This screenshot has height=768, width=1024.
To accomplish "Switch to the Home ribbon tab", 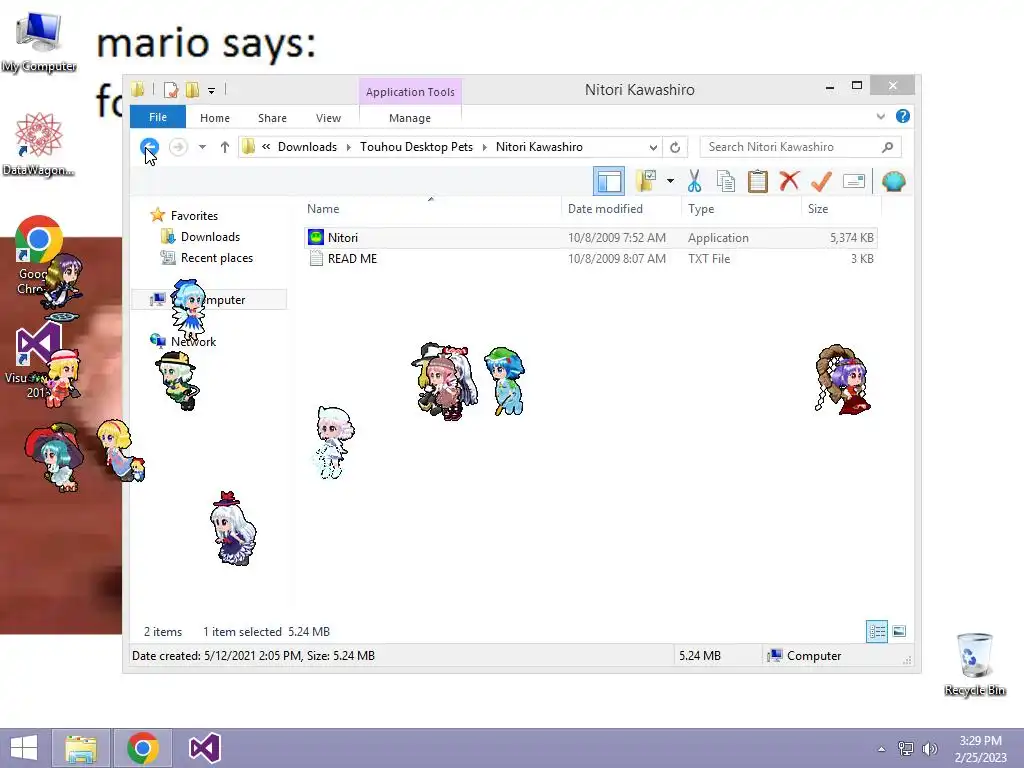I will tap(215, 118).
